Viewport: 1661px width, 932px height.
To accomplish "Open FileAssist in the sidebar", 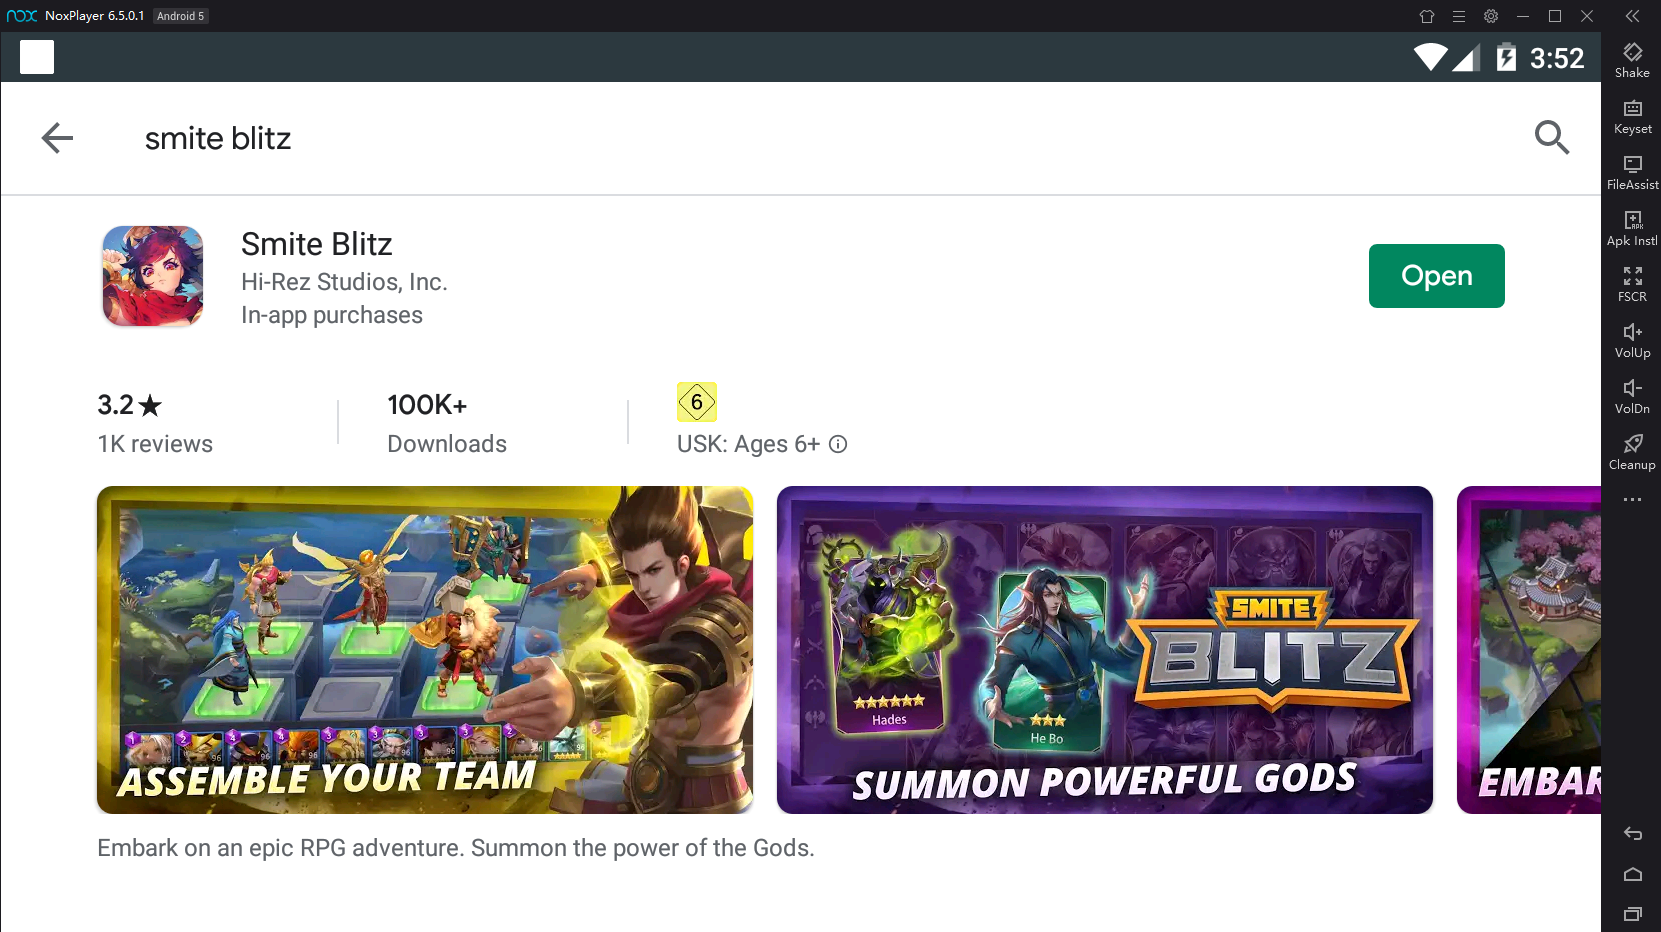I will (1632, 172).
